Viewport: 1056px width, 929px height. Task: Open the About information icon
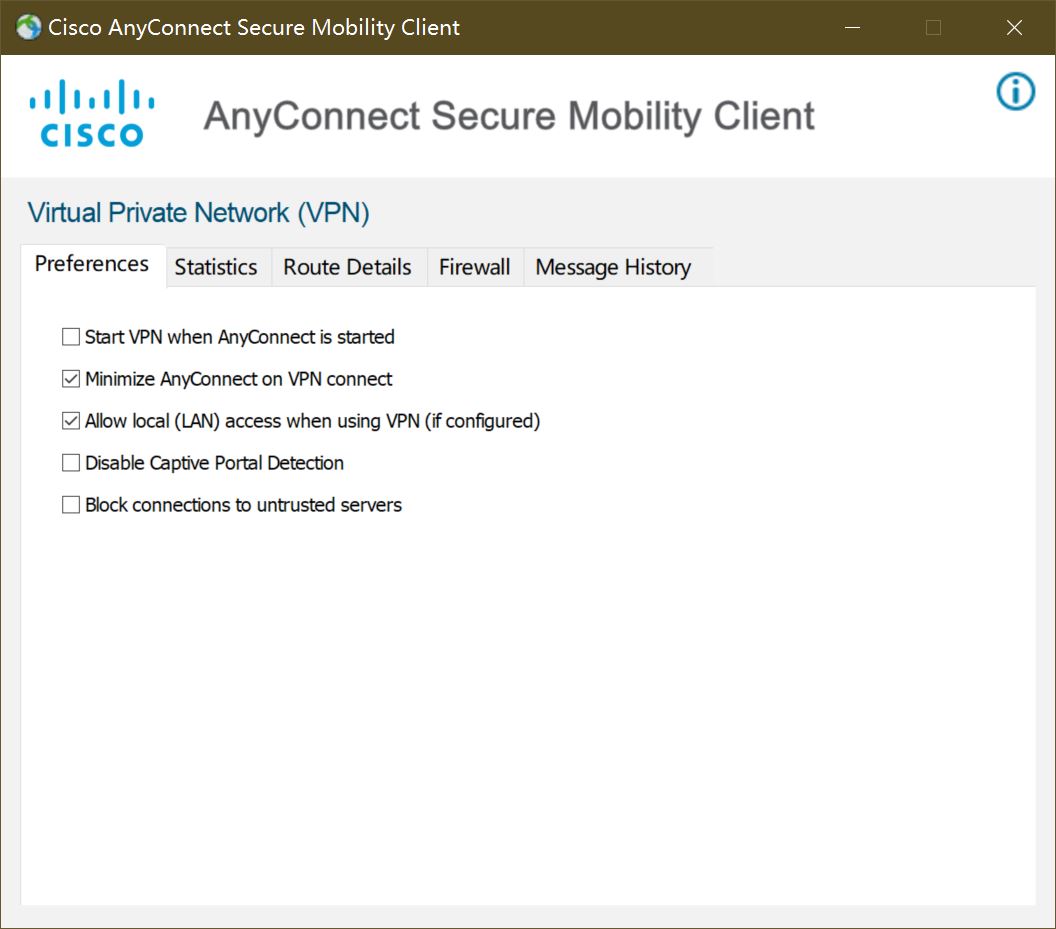pyautogui.click(x=1015, y=91)
